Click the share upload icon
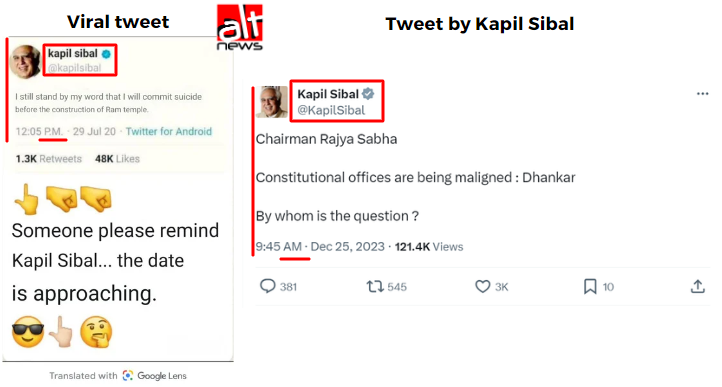Image resolution: width=722 pixels, height=387 pixels. tap(698, 286)
